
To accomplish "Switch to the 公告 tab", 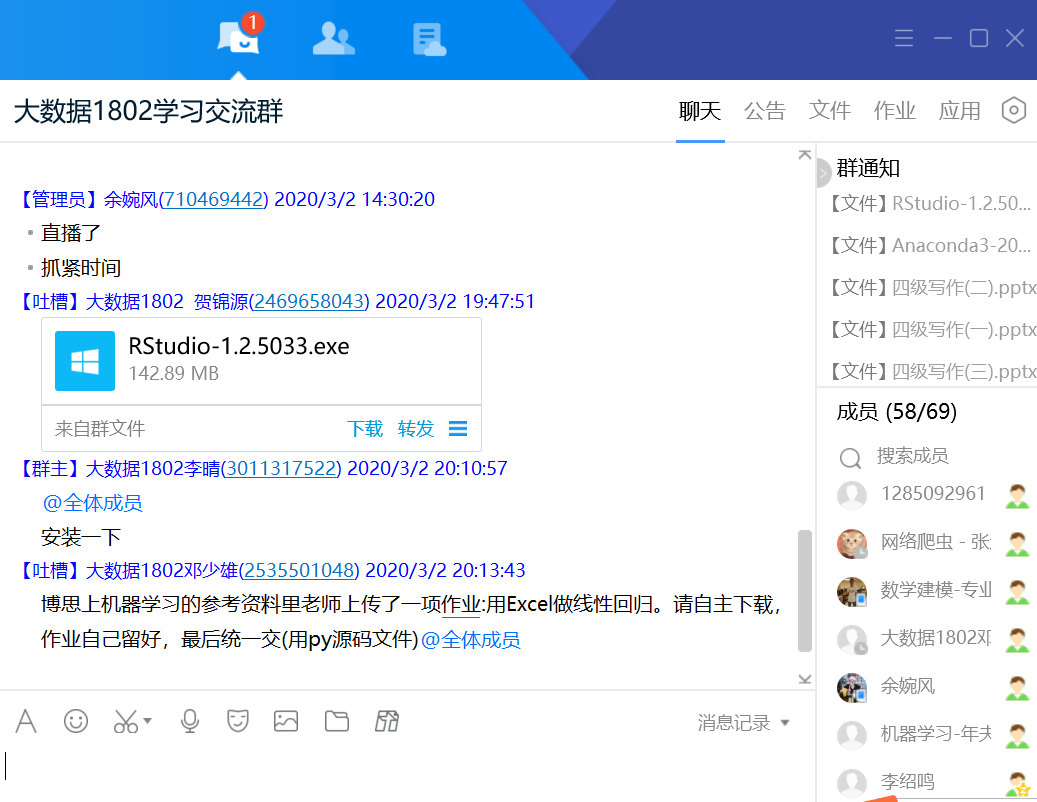I will point(764,111).
